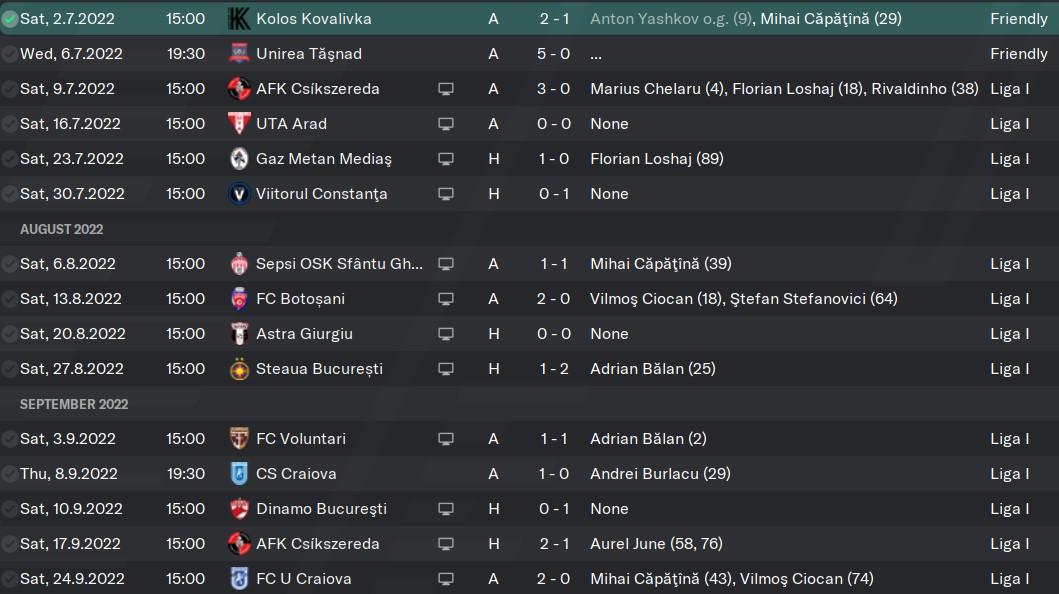Click the Unirea Tășnad club badge
Image resolution: width=1059 pixels, height=594 pixels.
238,53
